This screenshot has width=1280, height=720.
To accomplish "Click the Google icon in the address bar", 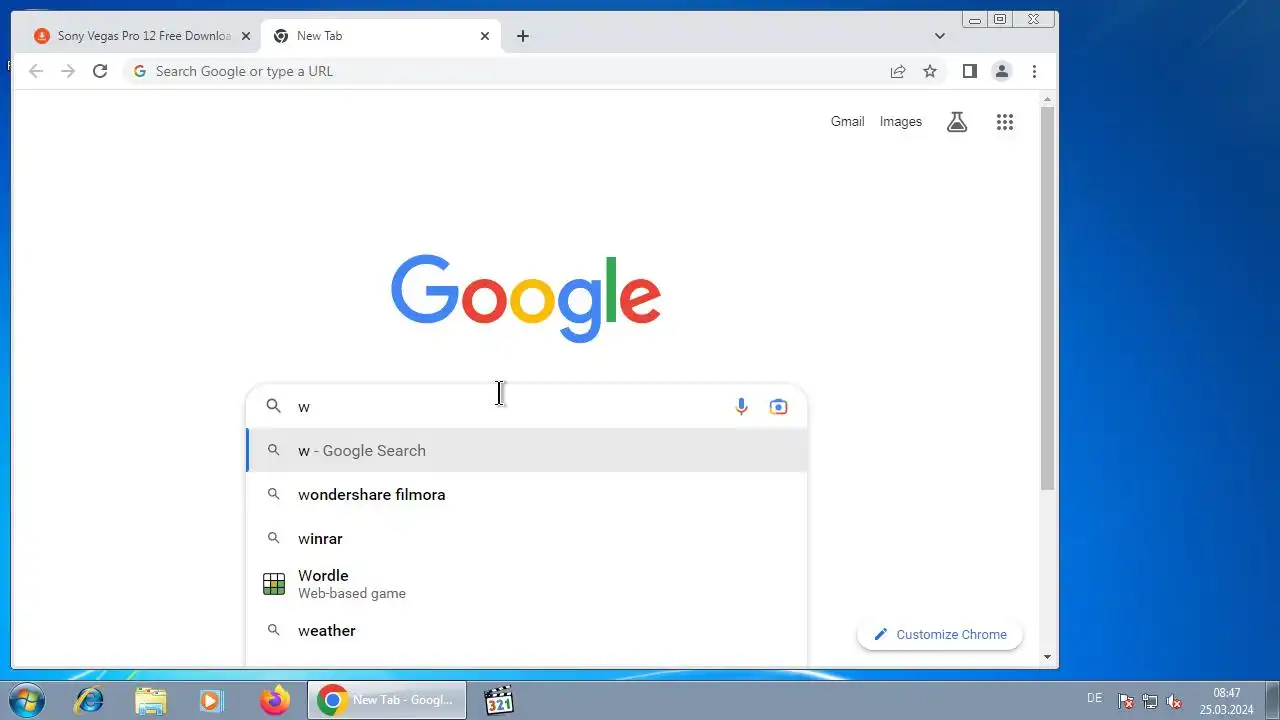I will (x=140, y=71).
